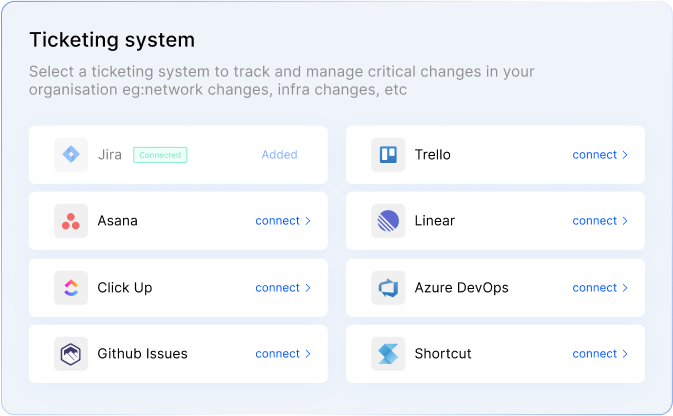The image size is (673, 416).
Task: Connect the Shortcut integration
Action: coord(600,354)
